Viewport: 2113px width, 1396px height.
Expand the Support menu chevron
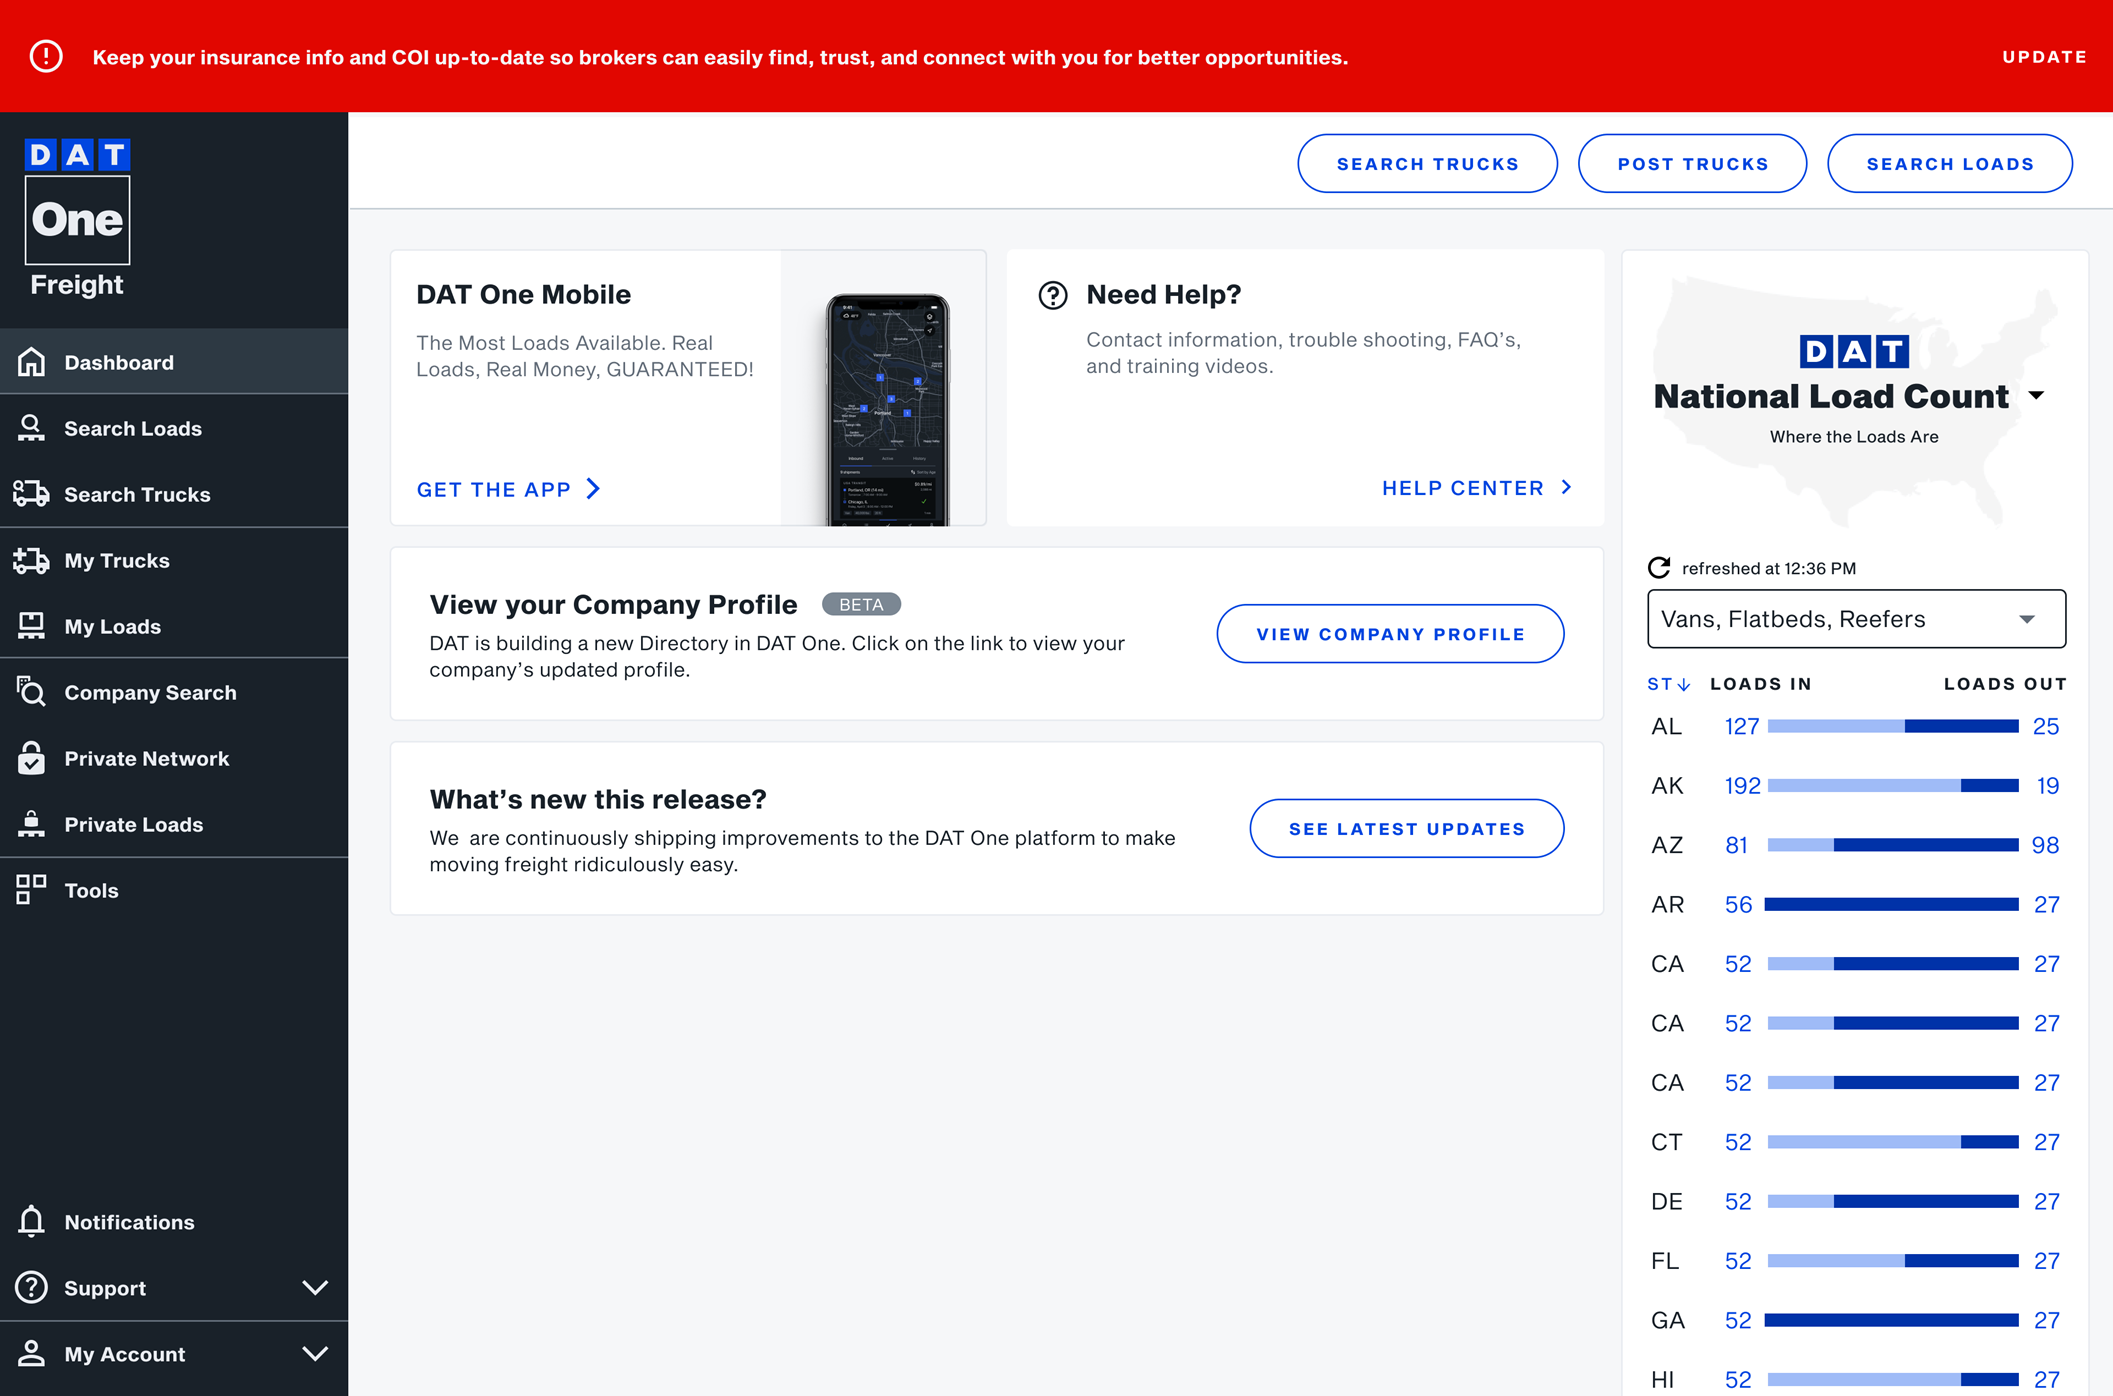pyautogui.click(x=315, y=1288)
